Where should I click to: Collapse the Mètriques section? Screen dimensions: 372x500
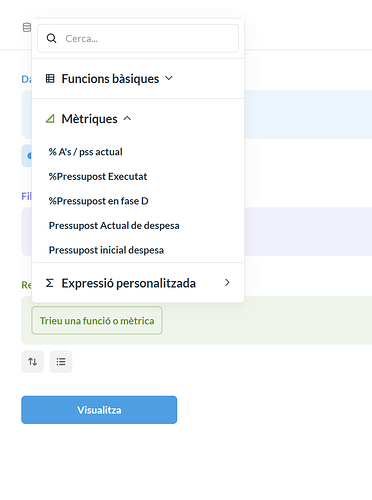point(138,119)
